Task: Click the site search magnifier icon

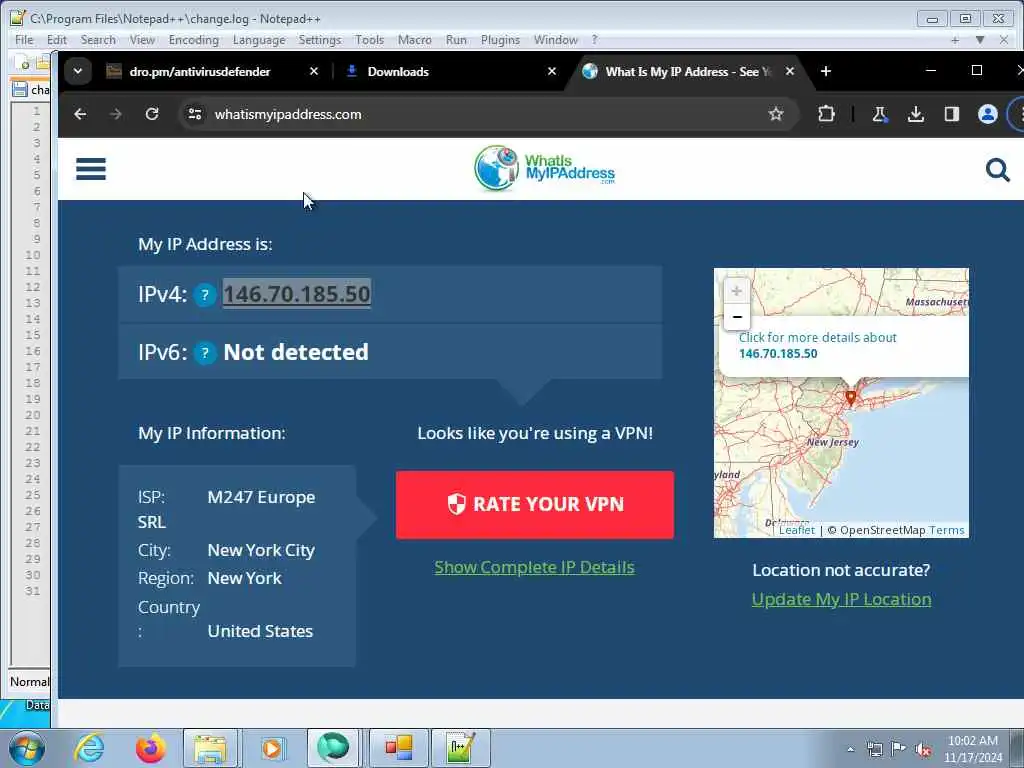Action: [997, 170]
